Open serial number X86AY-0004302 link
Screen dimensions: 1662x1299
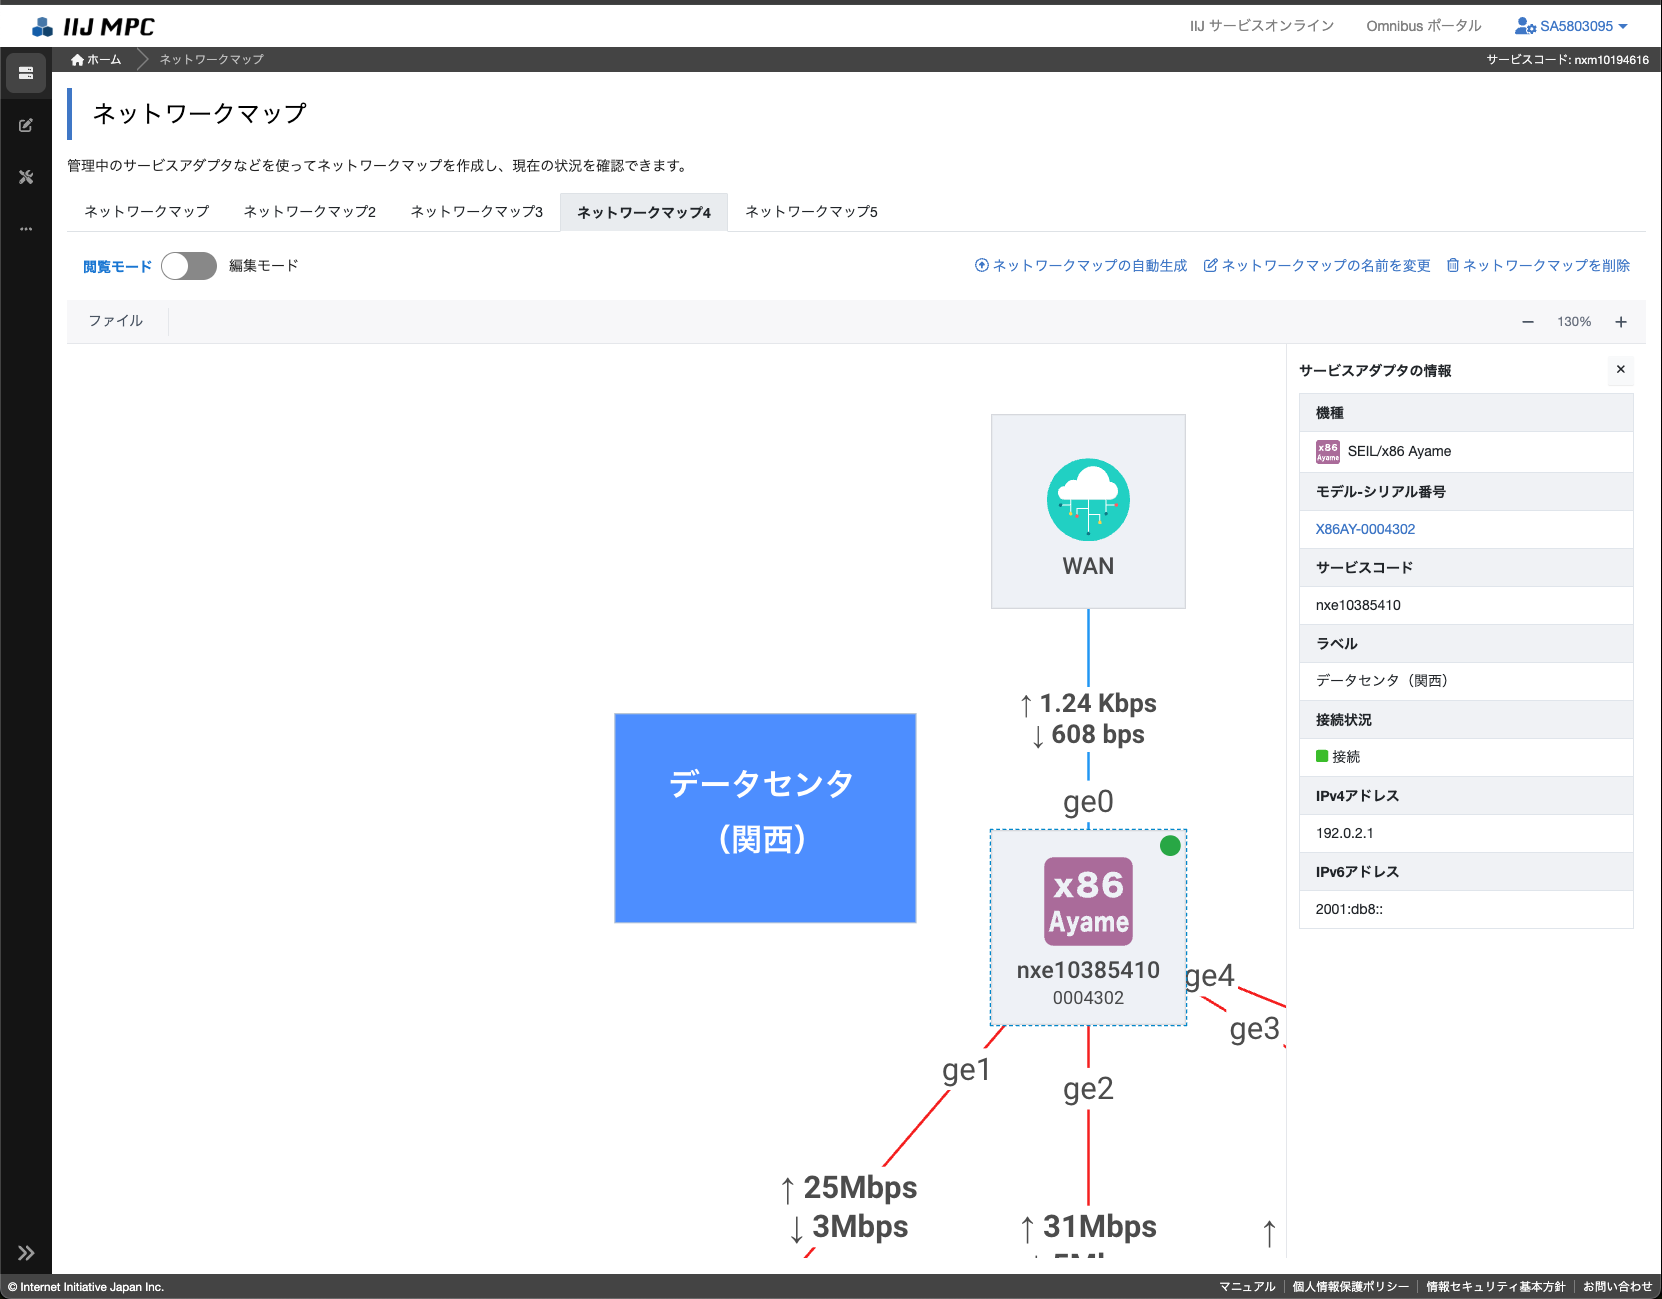[x=1365, y=529]
